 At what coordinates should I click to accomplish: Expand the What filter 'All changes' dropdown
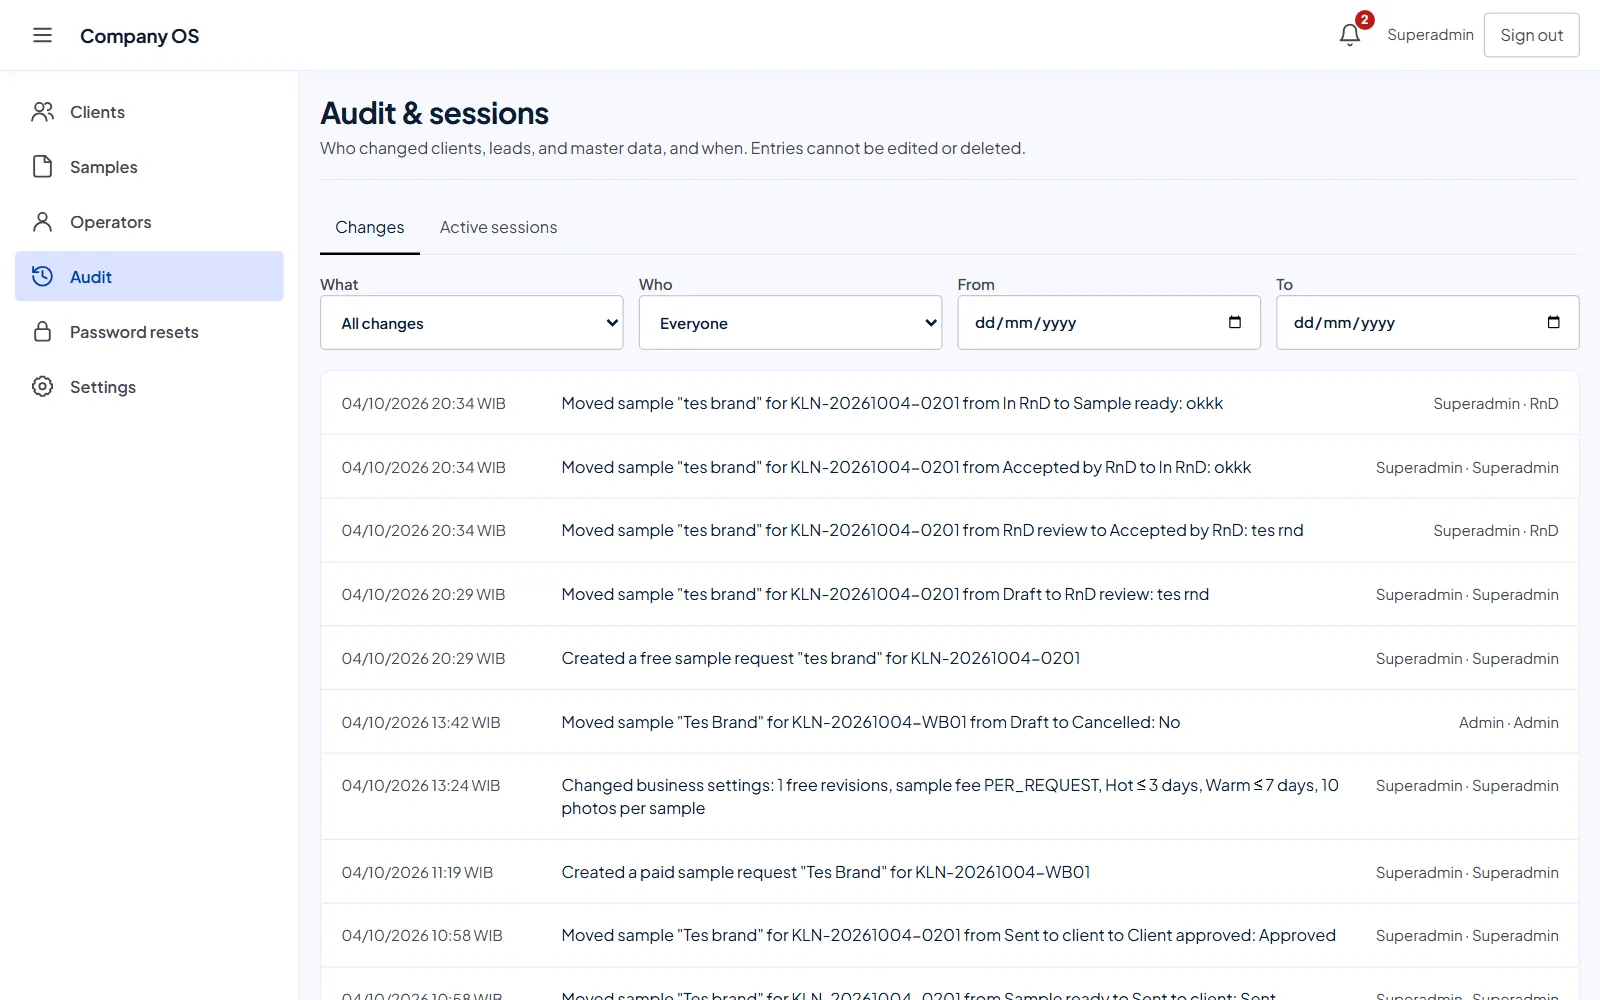pyautogui.click(x=472, y=323)
